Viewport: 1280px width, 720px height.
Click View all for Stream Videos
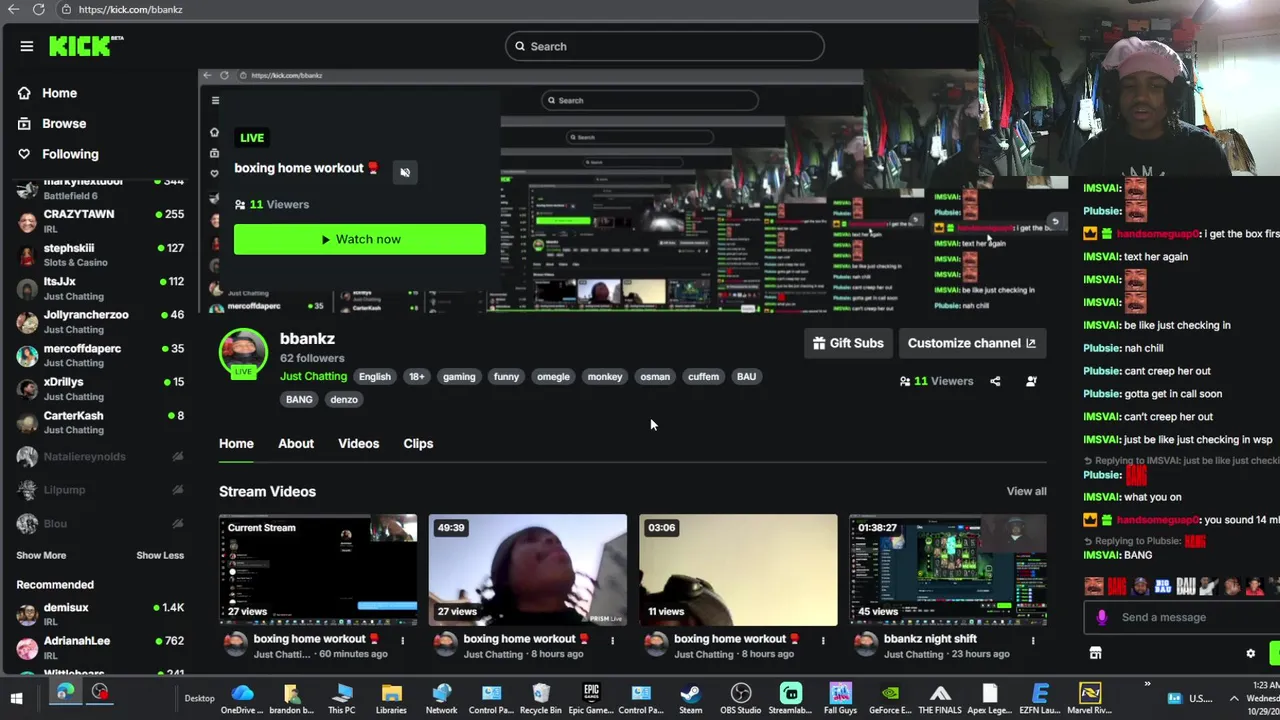[1026, 492]
